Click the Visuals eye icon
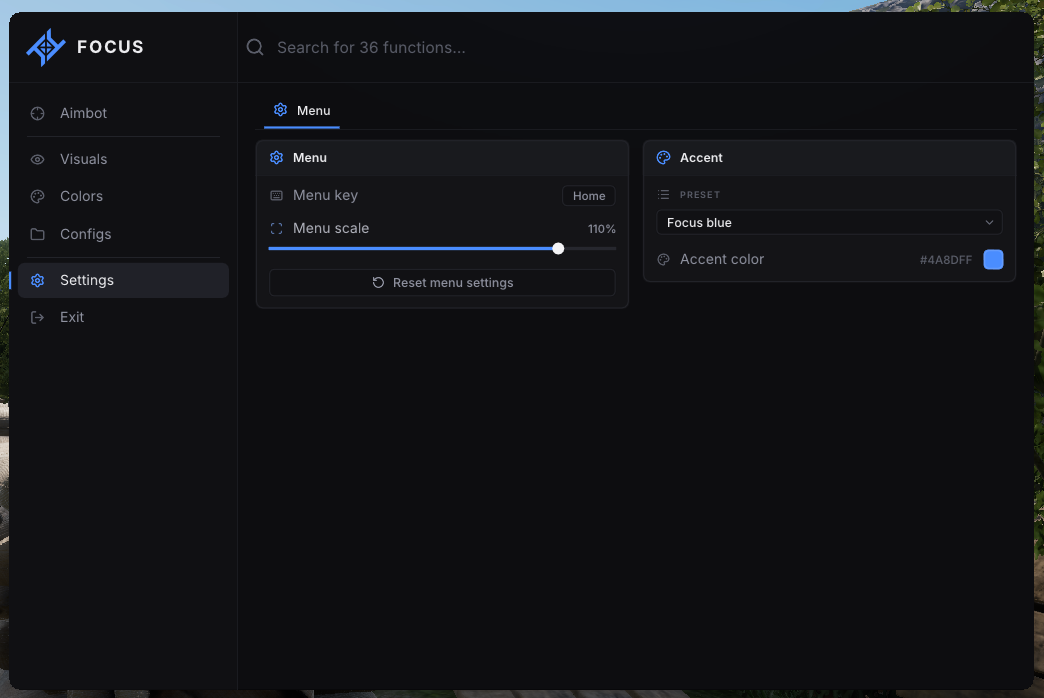 pyautogui.click(x=37, y=159)
